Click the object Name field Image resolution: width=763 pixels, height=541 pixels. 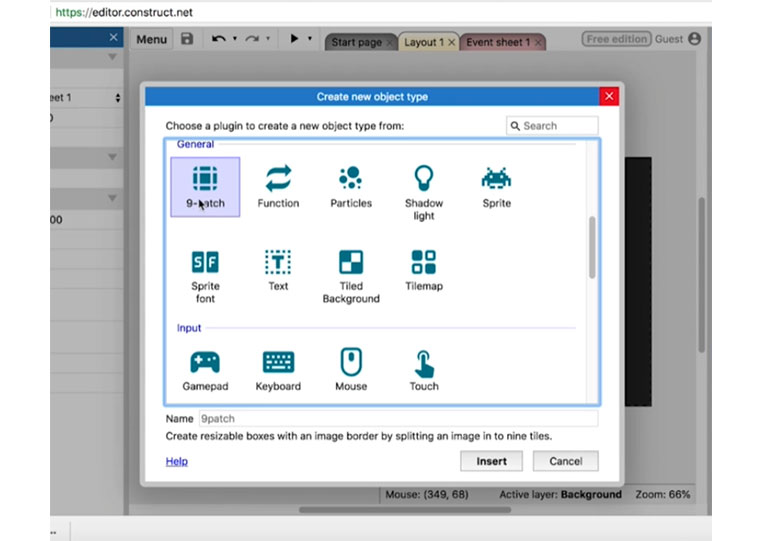[x=399, y=419]
